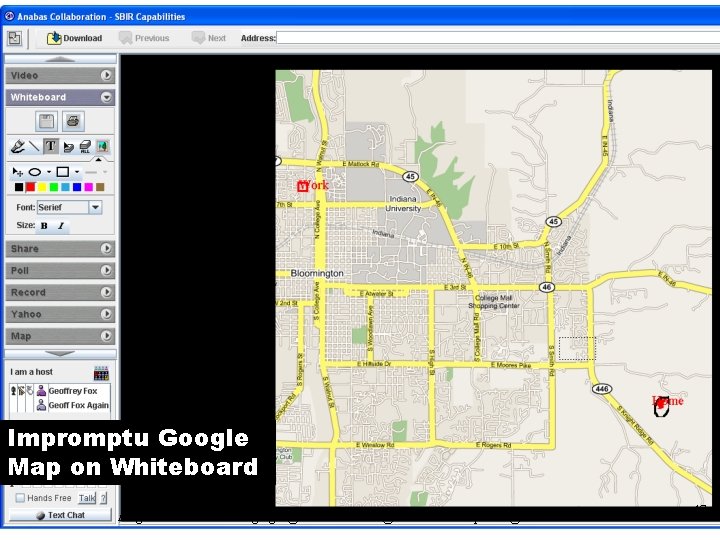Click the Next navigation button
The width and height of the screenshot is (720, 540).
click(209, 38)
